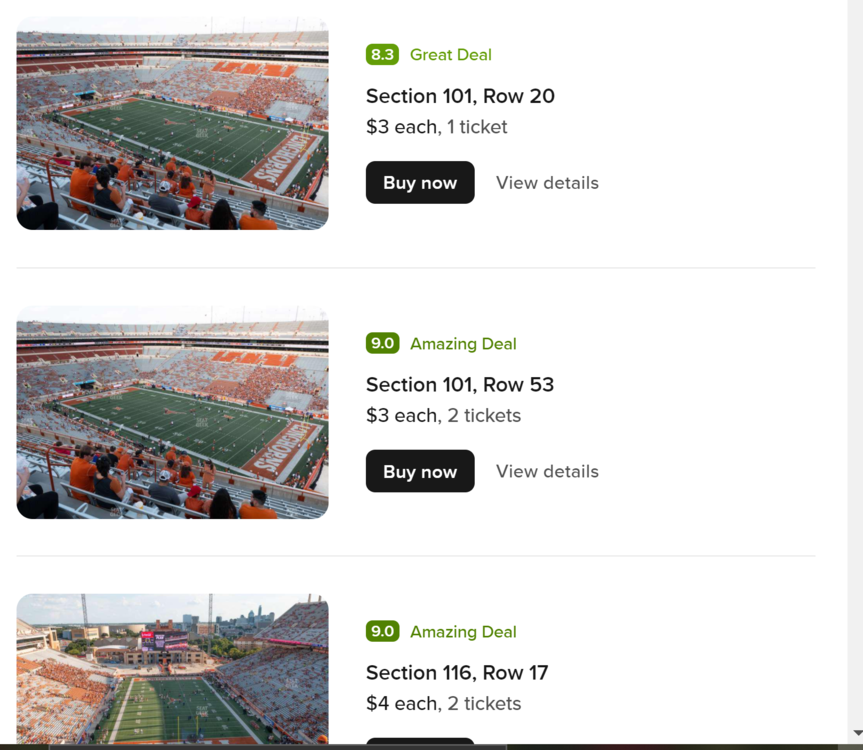Image resolution: width=863 pixels, height=750 pixels.
Task: Open the Section 101, Row 20 seat view photo
Action: (x=172, y=123)
